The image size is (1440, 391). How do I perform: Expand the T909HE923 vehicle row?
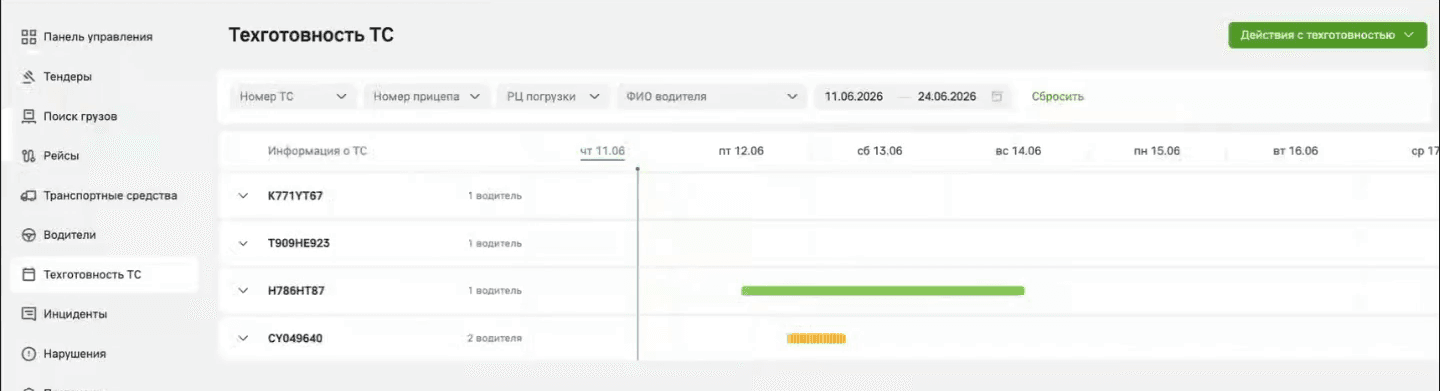(x=243, y=243)
